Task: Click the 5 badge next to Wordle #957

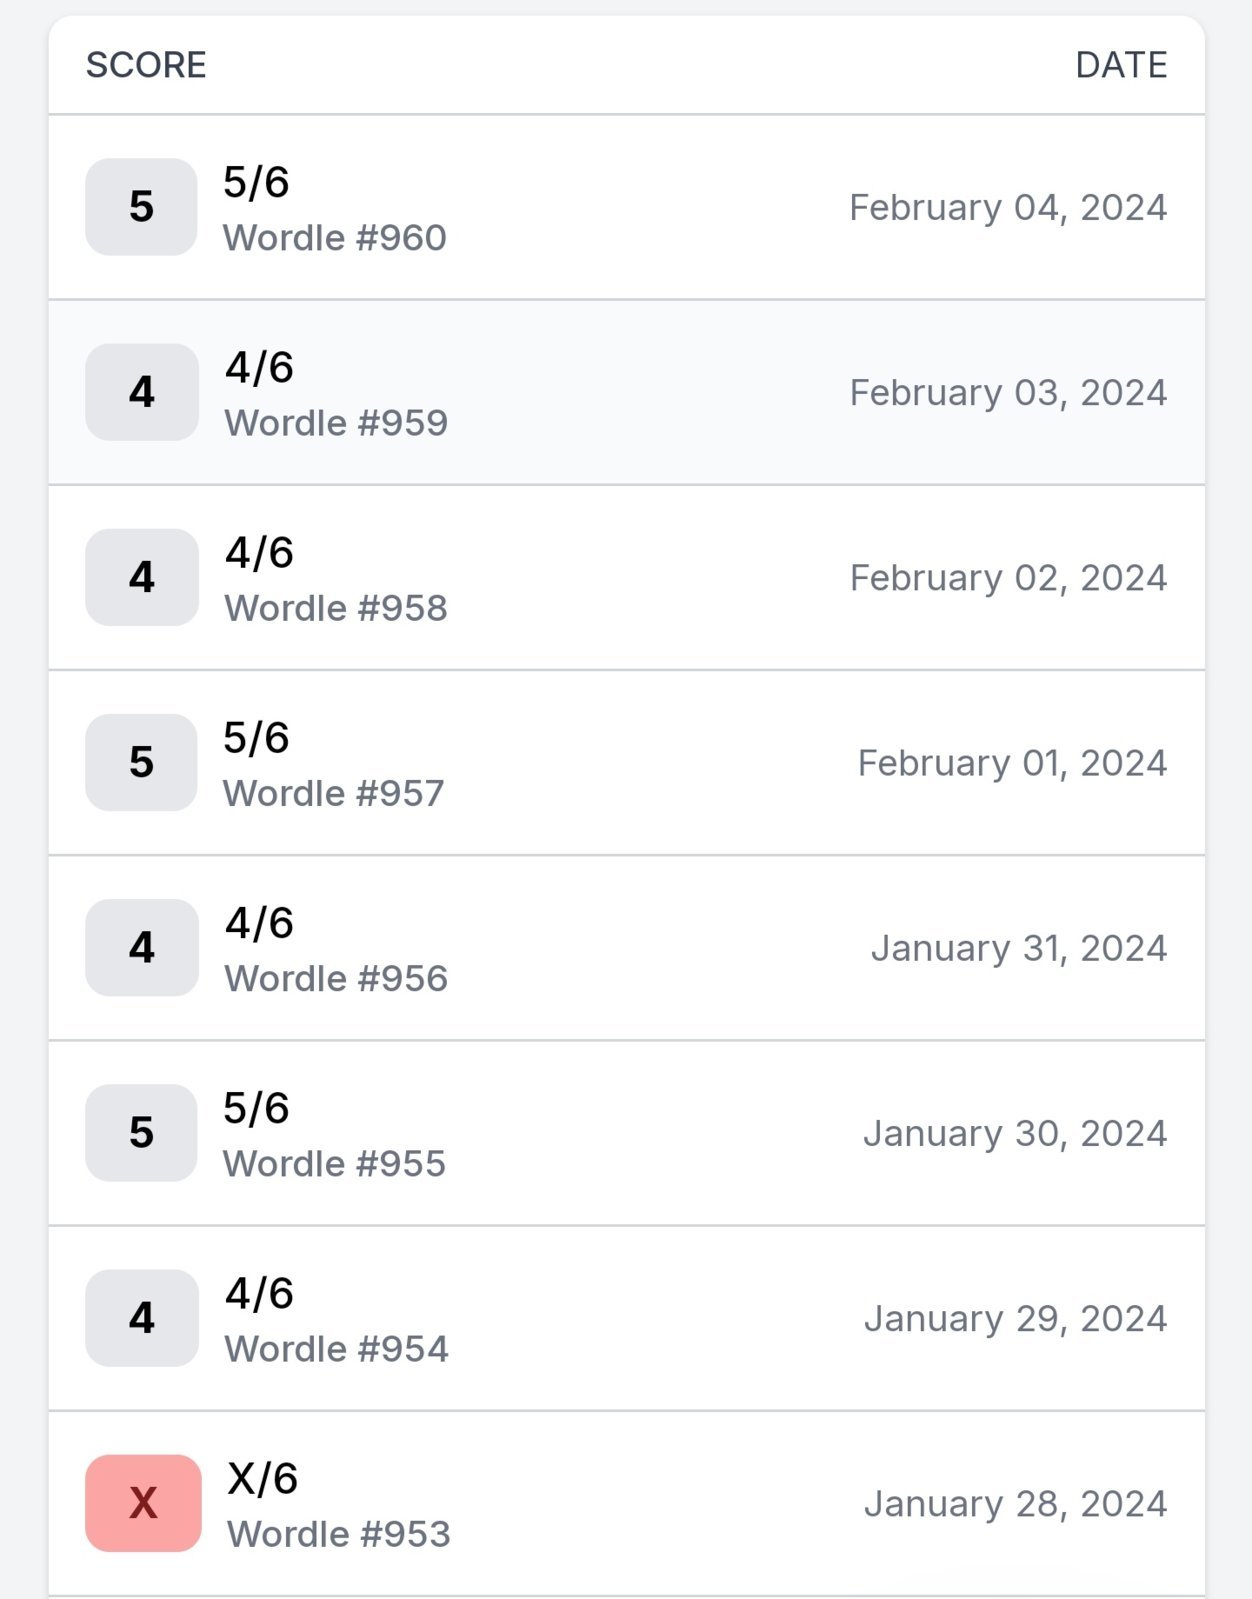Action: click(x=141, y=762)
